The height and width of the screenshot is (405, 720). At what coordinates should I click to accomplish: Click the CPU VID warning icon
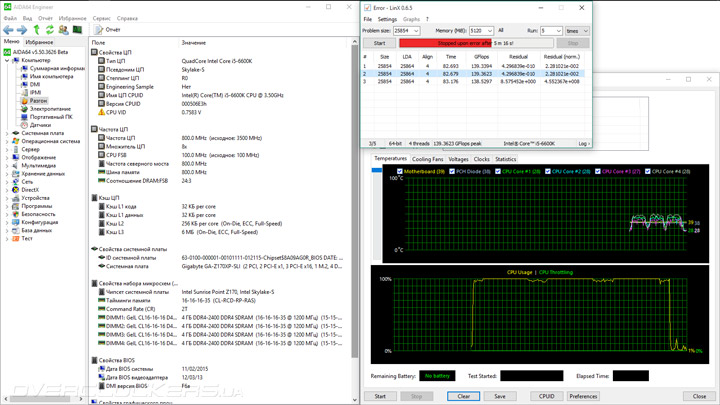pyautogui.click(x=101, y=112)
